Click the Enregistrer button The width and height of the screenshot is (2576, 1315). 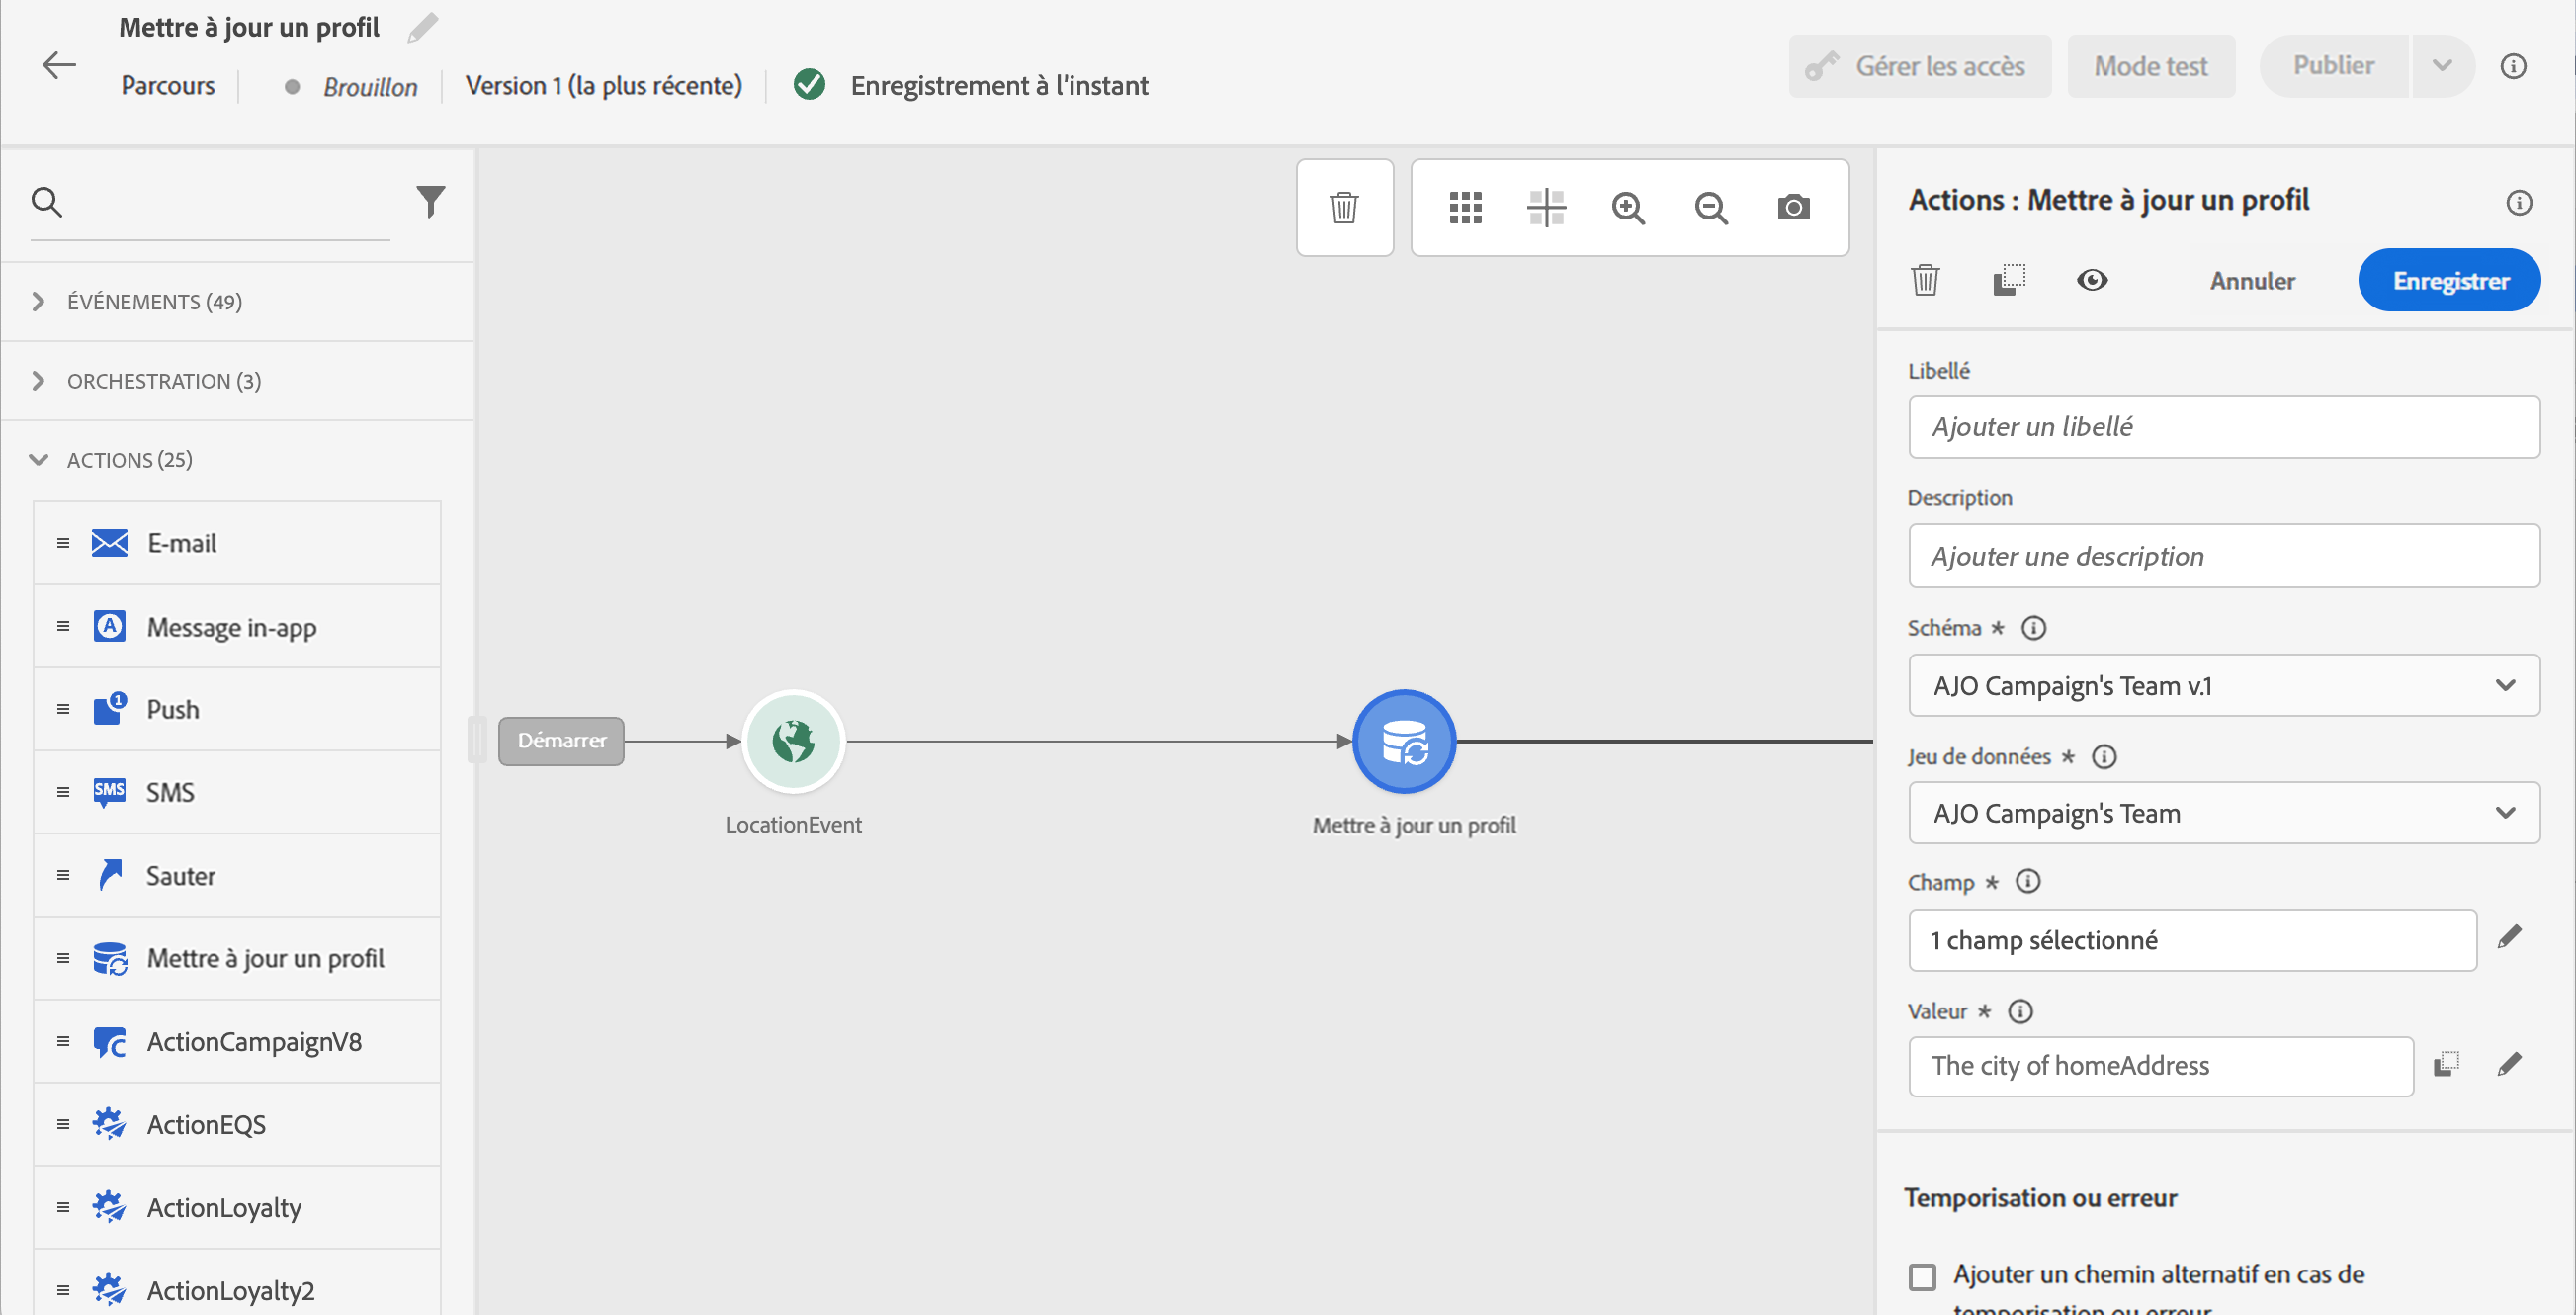(x=2449, y=280)
